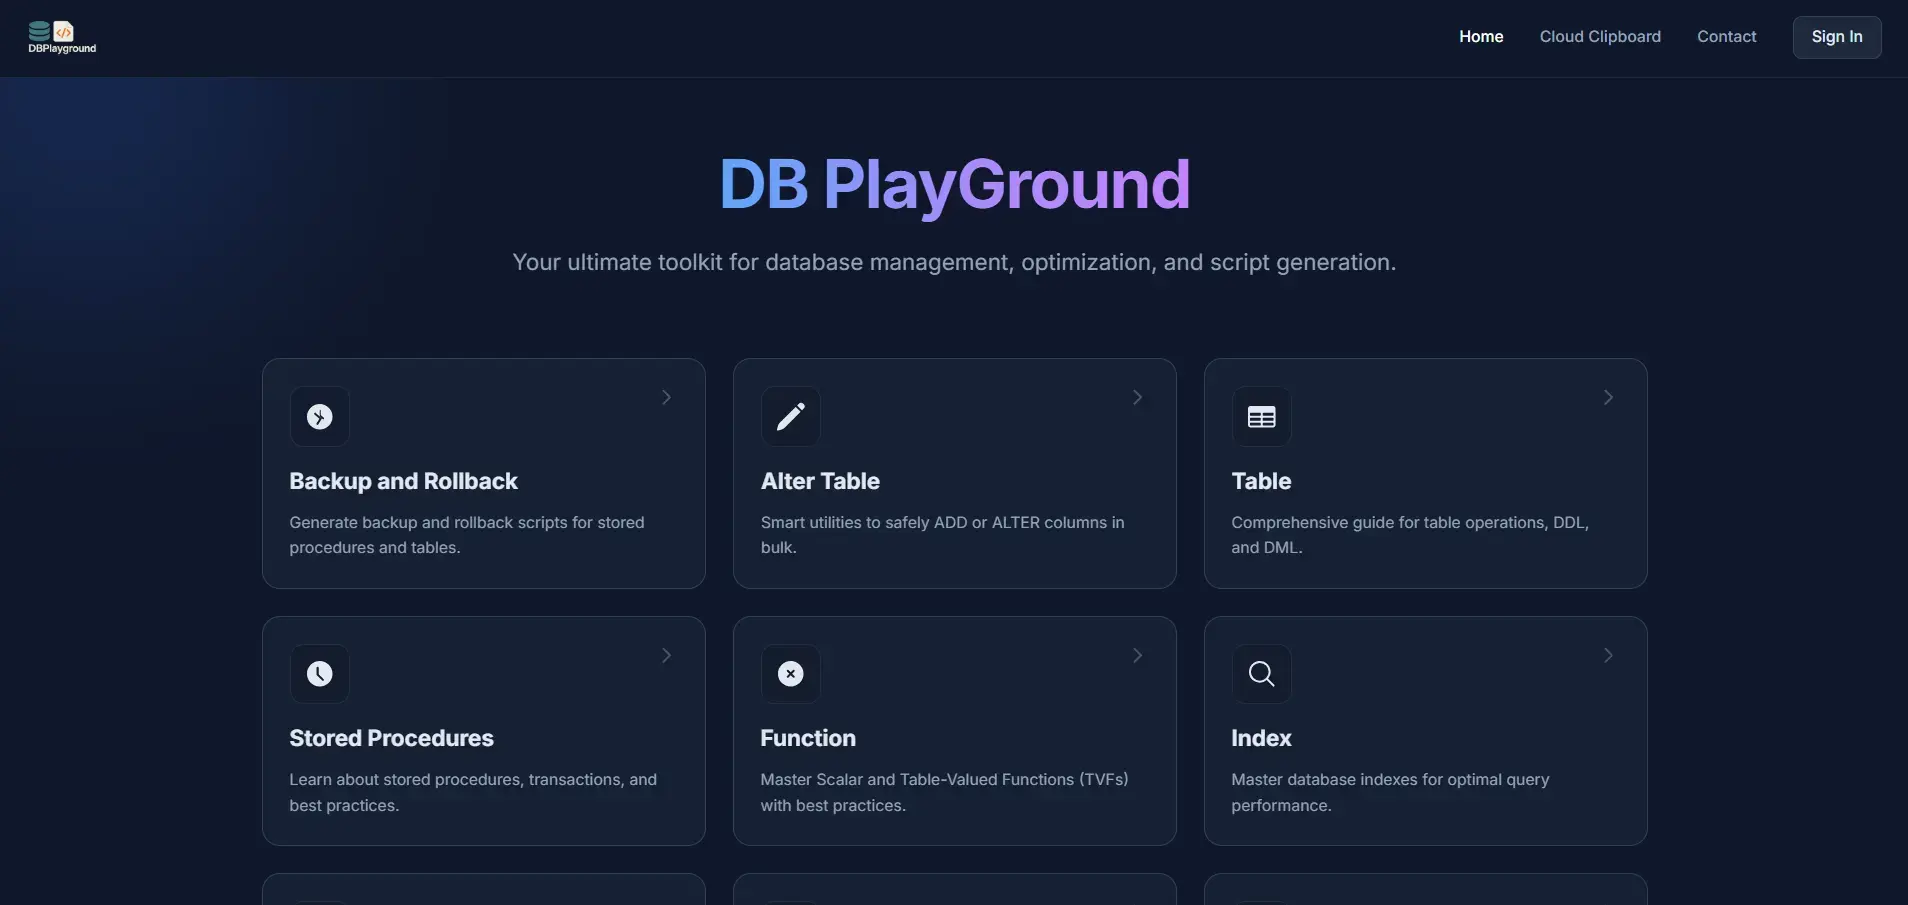Click 'Smart utilities to safely ADD' description

pos(942,535)
